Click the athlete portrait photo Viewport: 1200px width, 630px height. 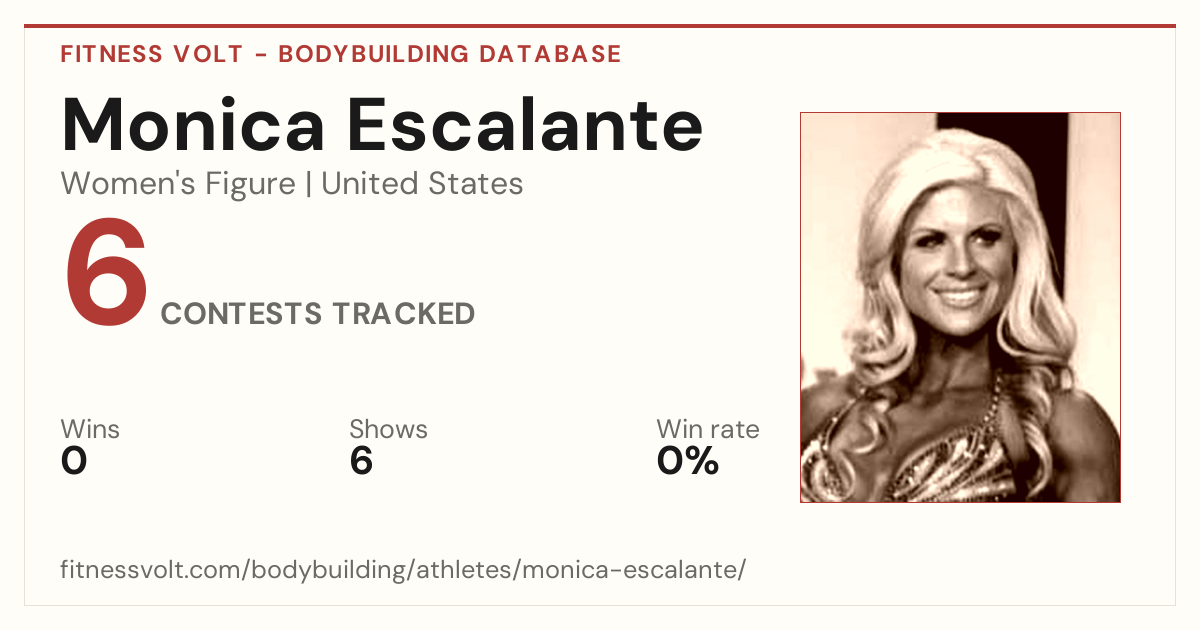960,307
